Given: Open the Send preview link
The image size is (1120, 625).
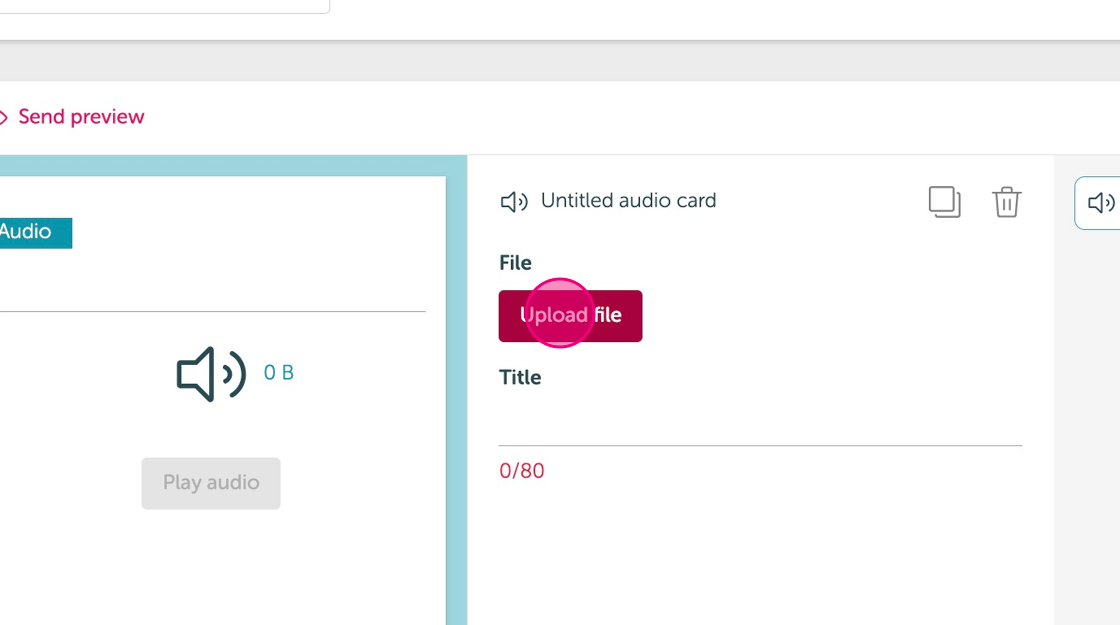Looking at the screenshot, I should [x=81, y=116].
